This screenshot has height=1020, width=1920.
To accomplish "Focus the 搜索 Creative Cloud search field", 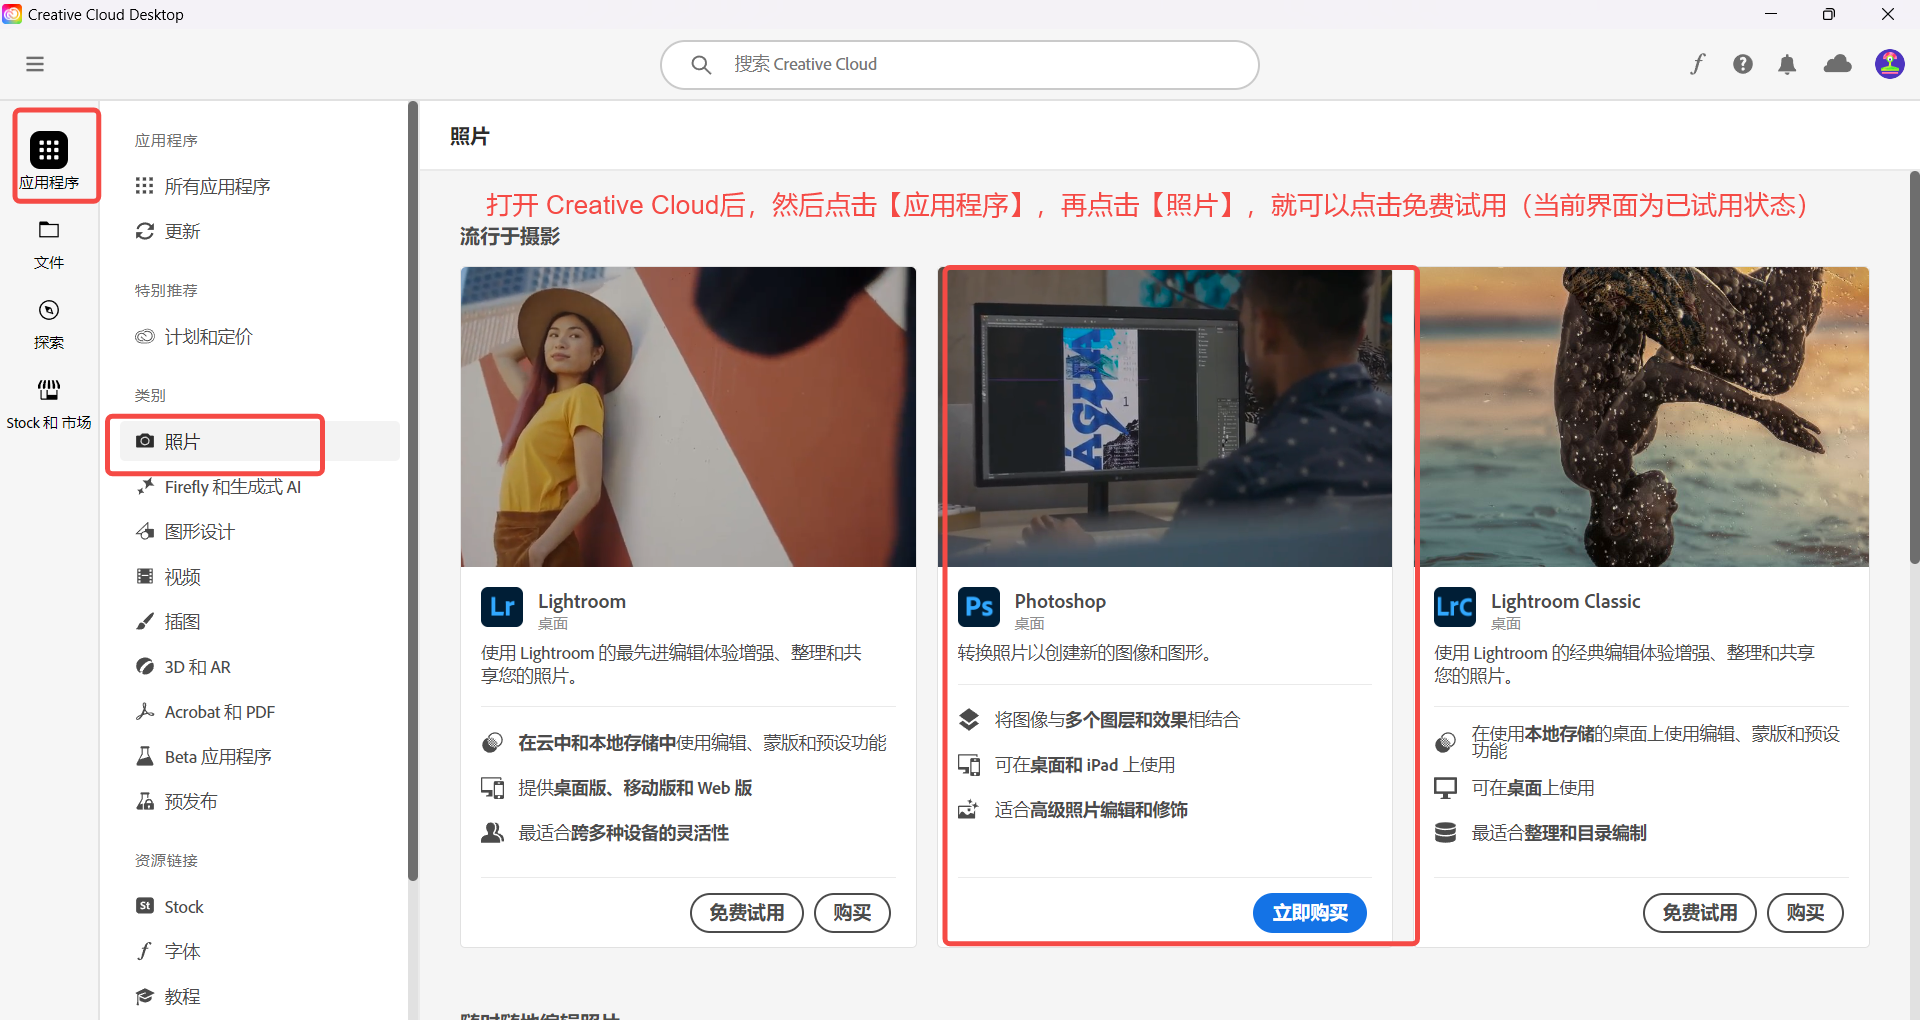I will pos(960,65).
